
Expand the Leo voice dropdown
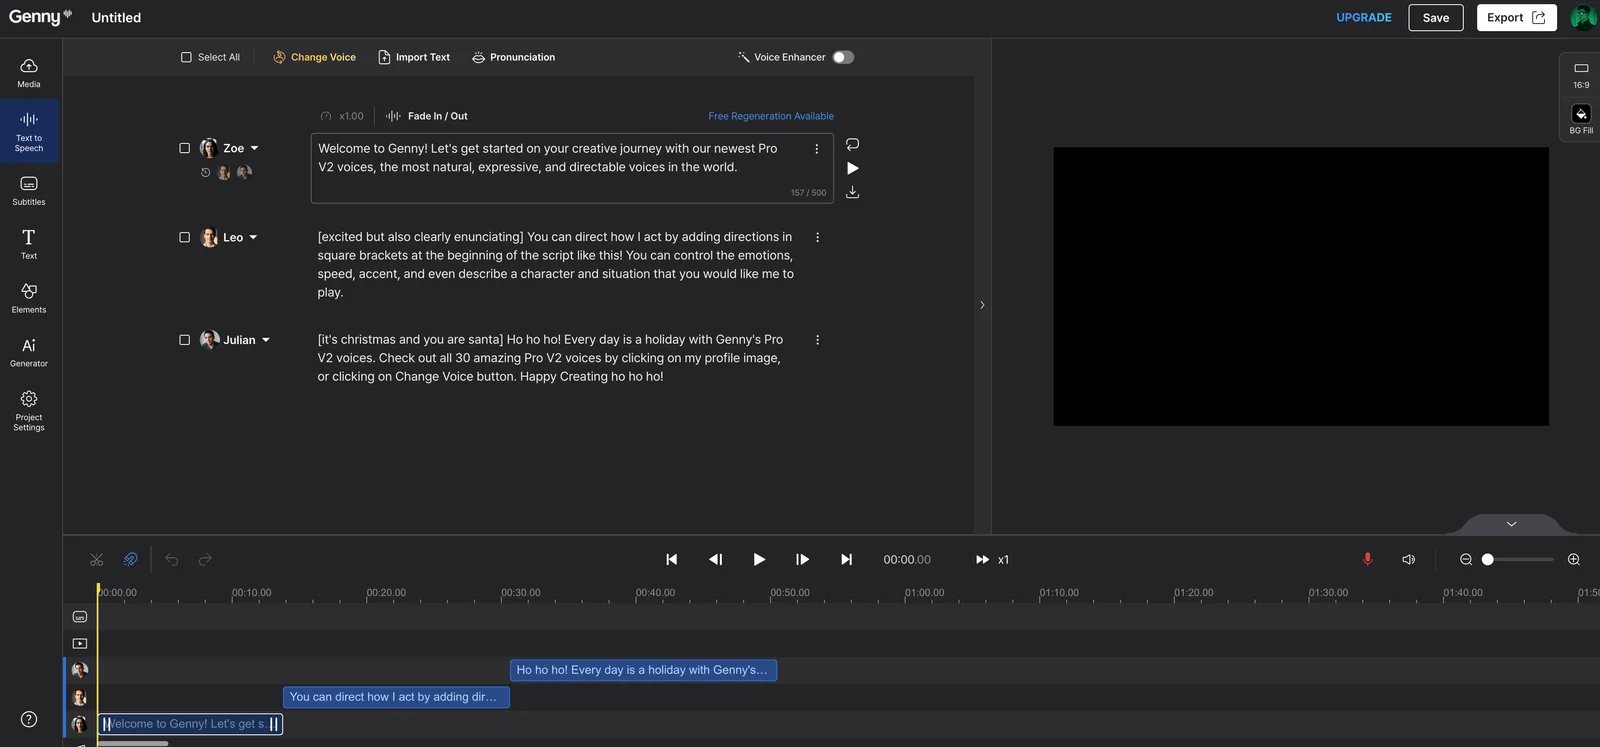point(253,237)
